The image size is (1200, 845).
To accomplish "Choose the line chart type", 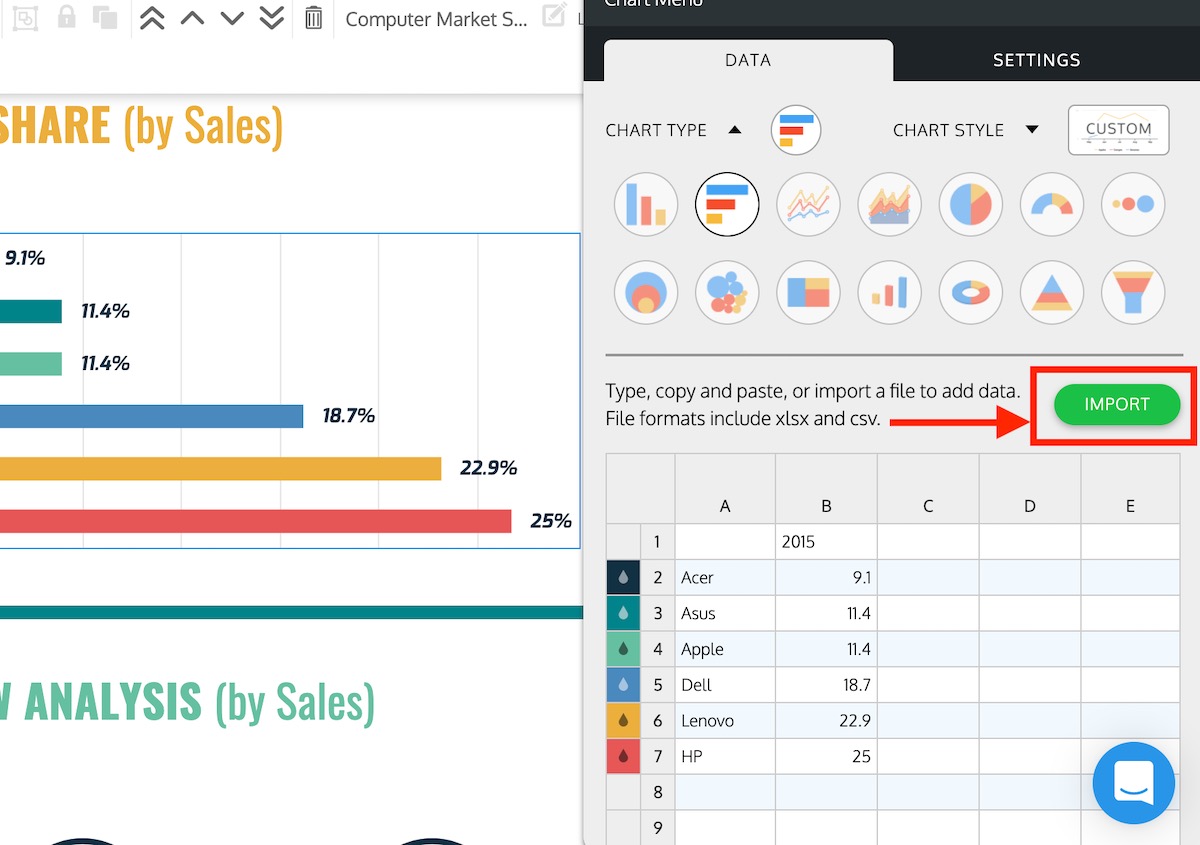I will click(808, 204).
